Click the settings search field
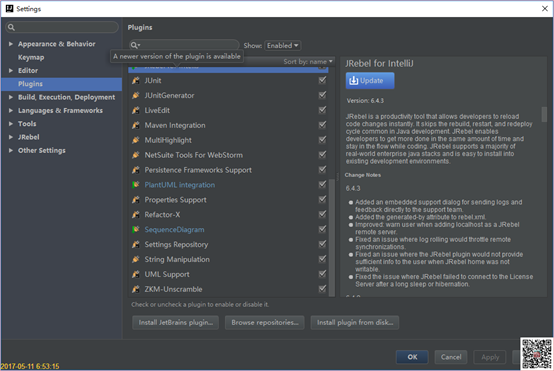 pyautogui.click(x=62, y=27)
